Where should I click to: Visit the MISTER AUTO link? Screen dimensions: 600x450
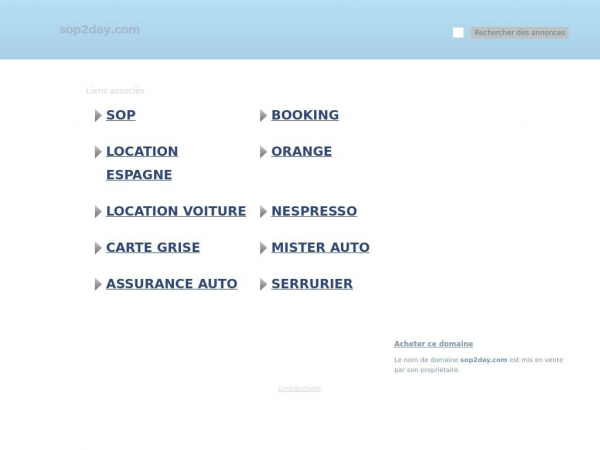point(320,247)
